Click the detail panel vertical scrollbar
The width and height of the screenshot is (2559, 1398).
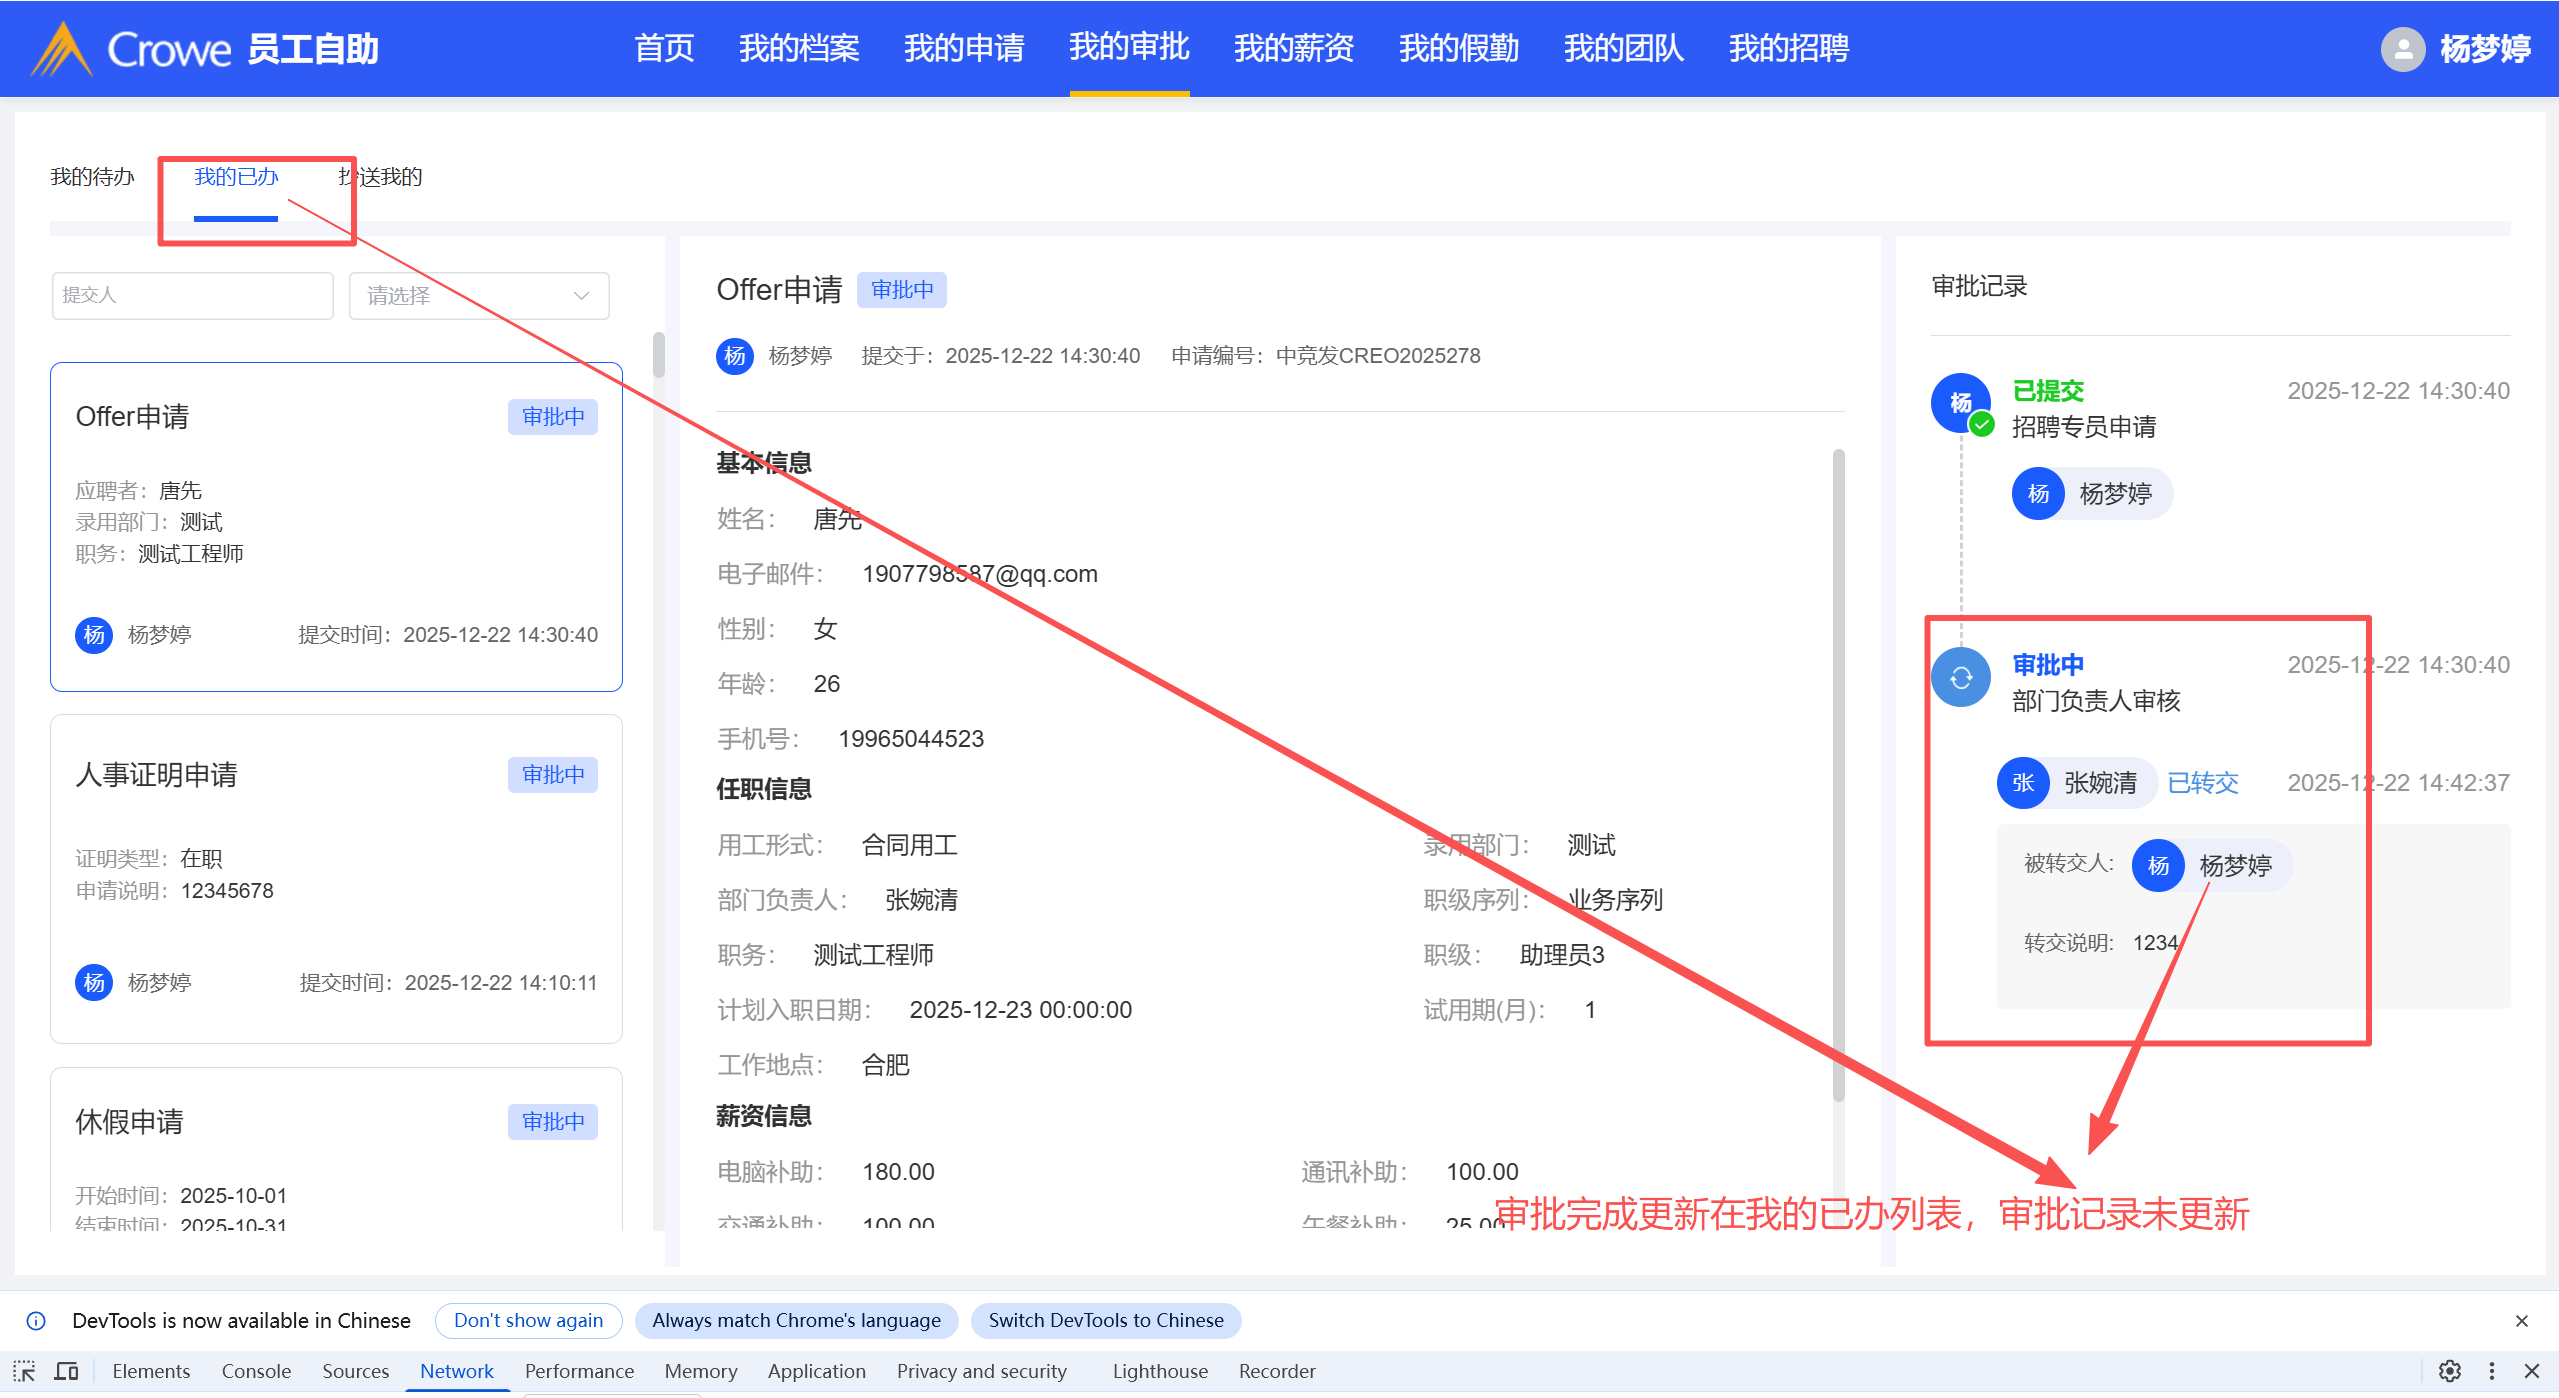(x=1838, y=775)
